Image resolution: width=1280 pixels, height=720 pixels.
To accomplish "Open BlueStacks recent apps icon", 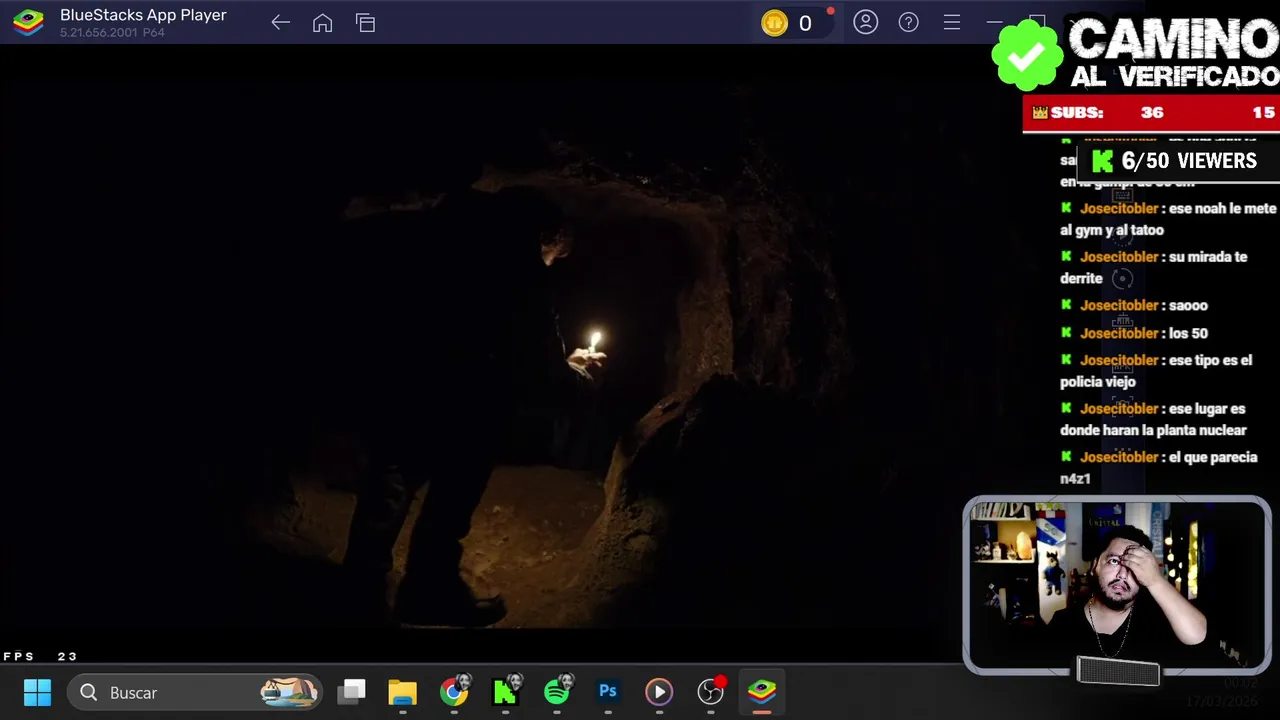I will point(365,23).
